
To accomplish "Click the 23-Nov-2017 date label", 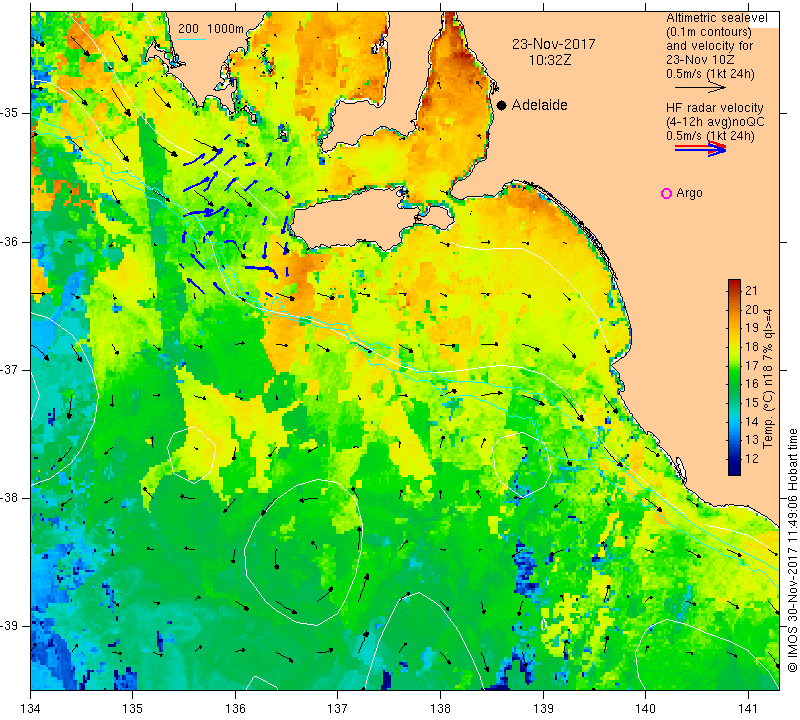I will (554, 44).
